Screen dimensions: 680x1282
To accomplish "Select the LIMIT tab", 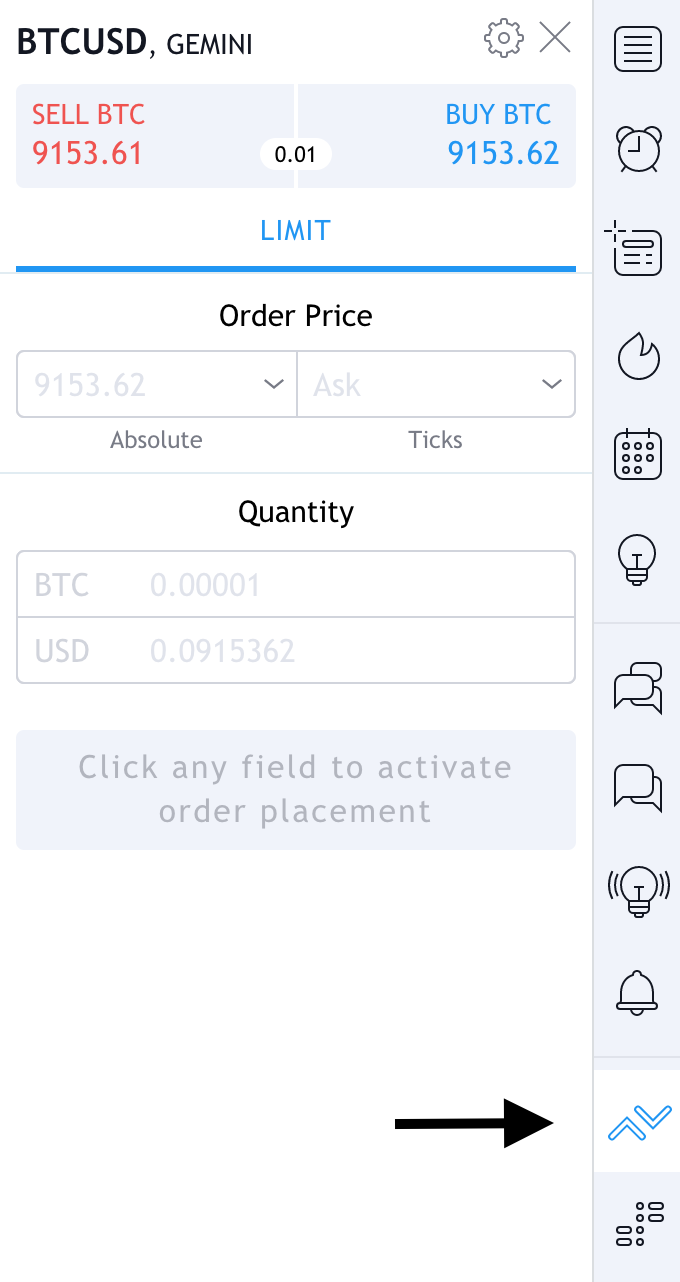I will tap(295, 231).
